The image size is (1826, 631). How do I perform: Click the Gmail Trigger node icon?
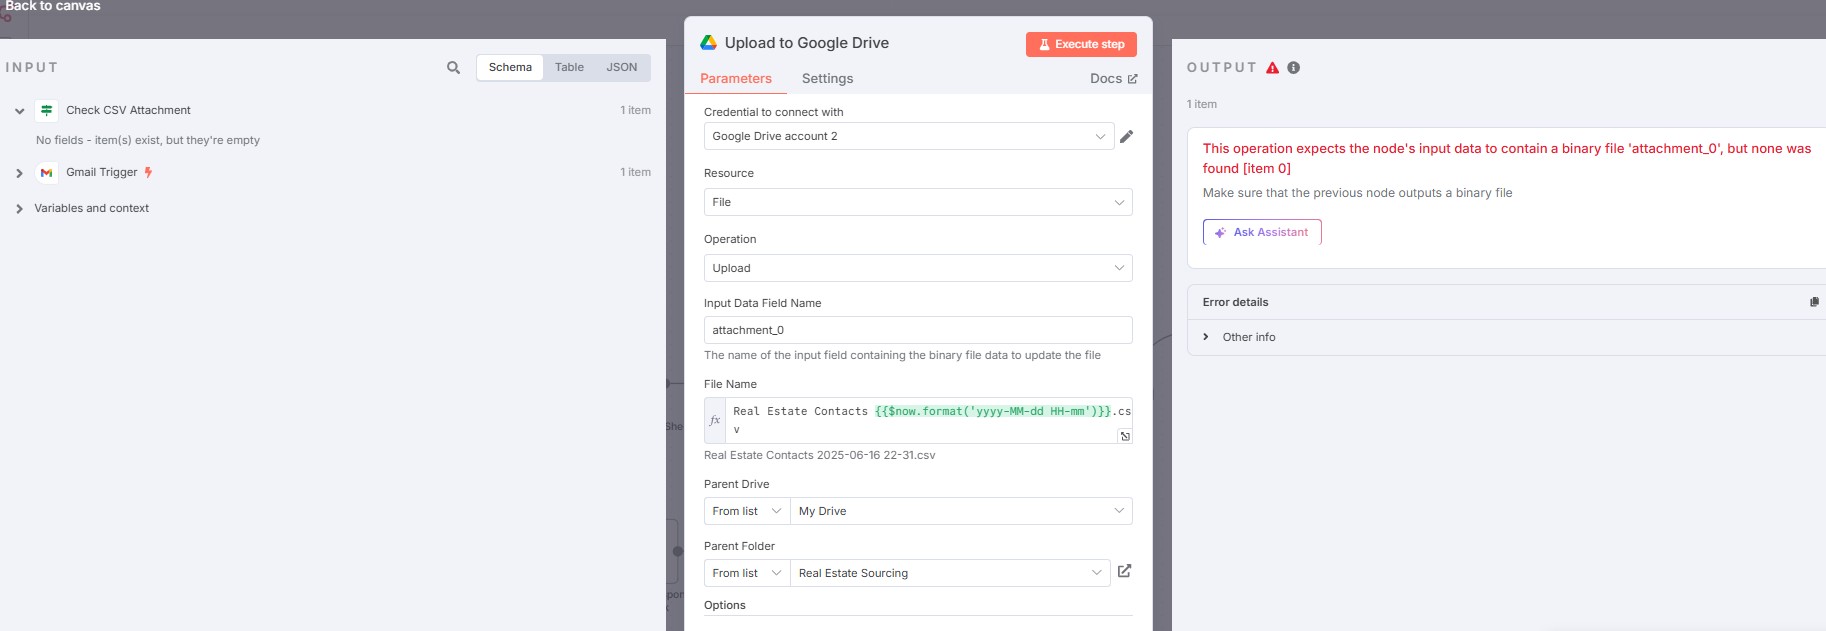[46, 173]
